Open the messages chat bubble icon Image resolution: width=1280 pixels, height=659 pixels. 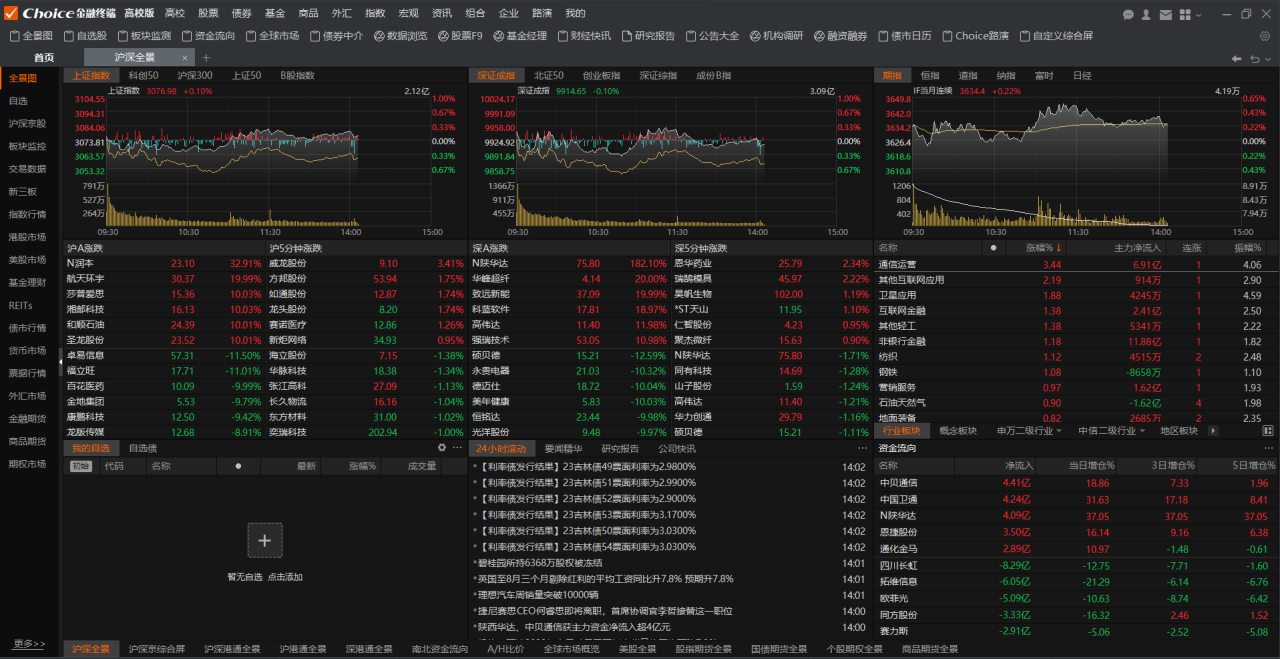click(1128, 14)
